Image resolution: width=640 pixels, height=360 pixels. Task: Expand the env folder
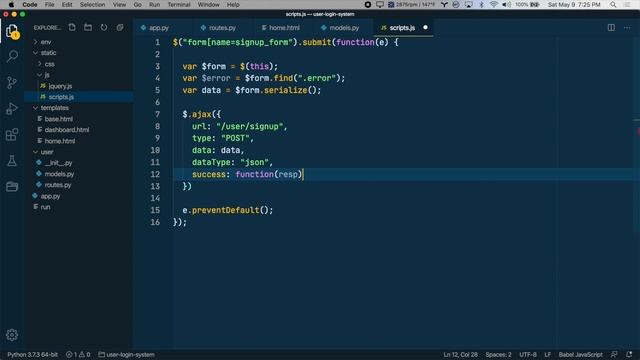pyautogui.click(x=46, y=42)
